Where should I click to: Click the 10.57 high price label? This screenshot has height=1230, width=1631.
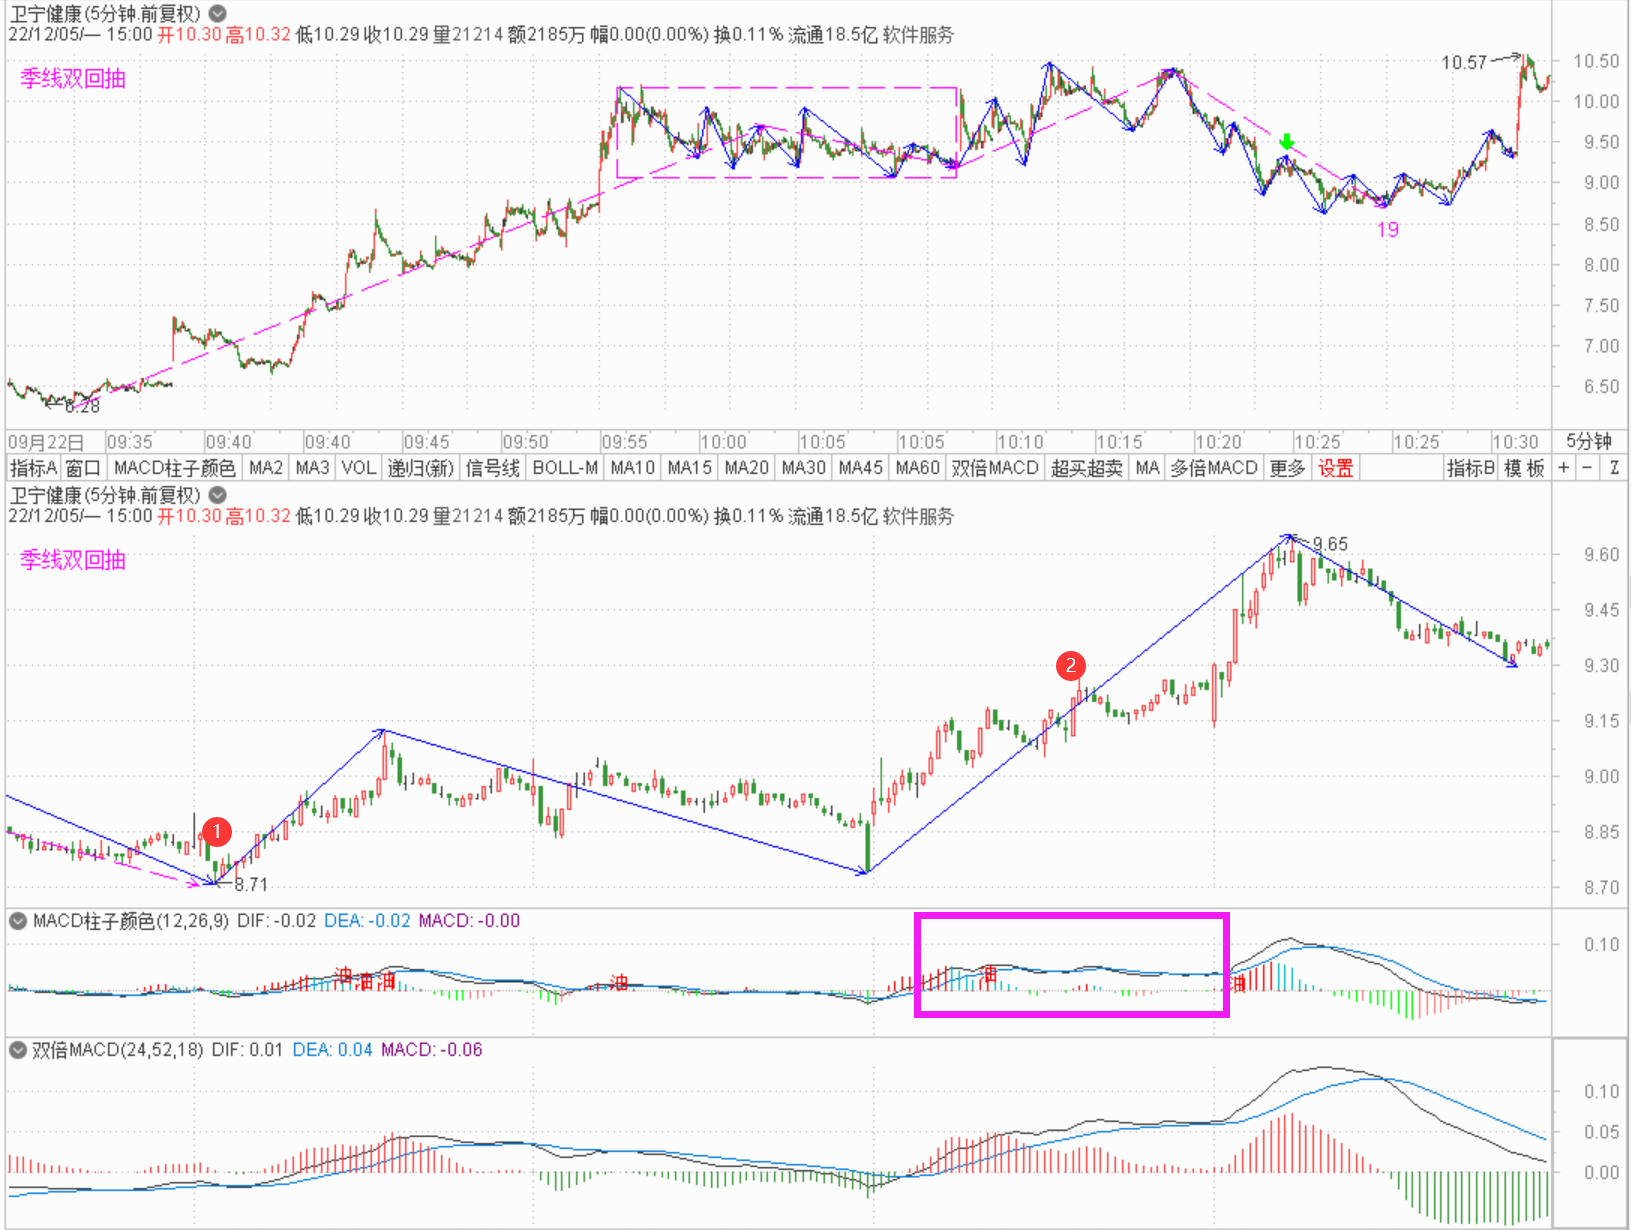tap(1463, 63)
